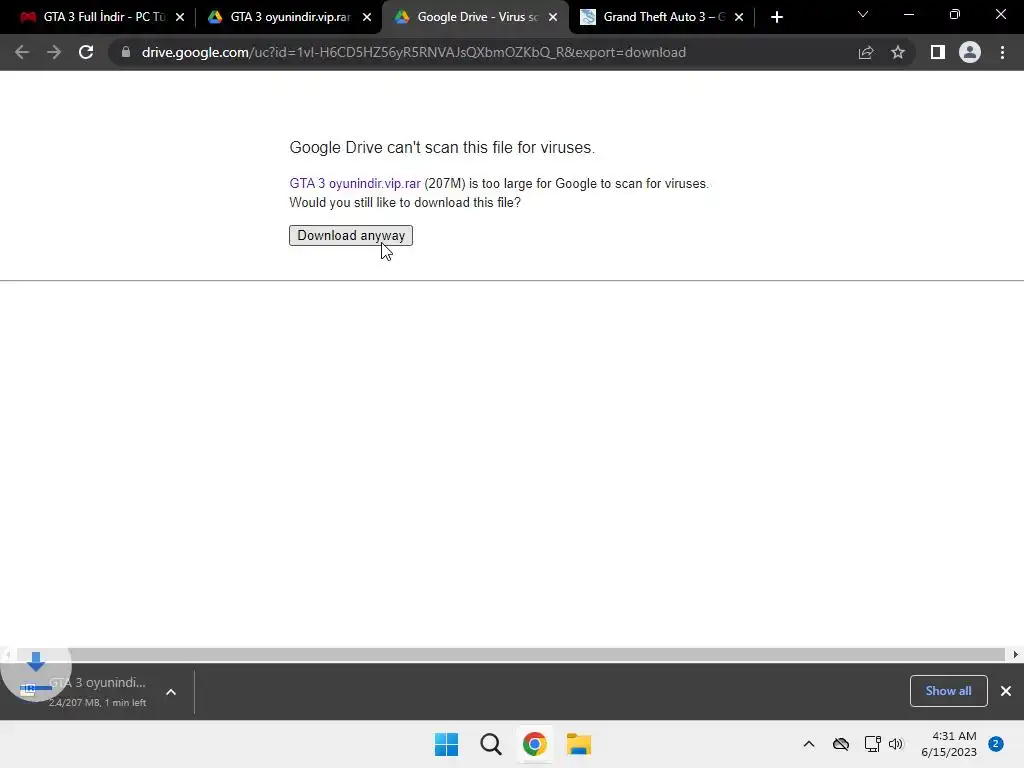
Task: Click the Download anyway button
Action: point(351,236)
